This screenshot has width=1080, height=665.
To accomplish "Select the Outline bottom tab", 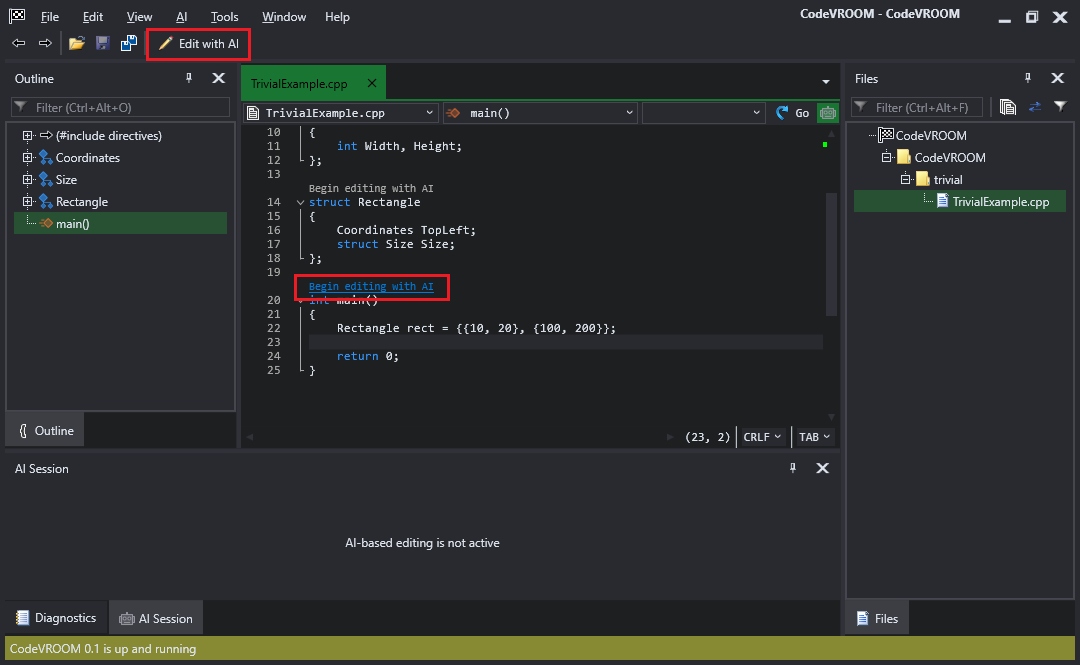I will 45,431.
